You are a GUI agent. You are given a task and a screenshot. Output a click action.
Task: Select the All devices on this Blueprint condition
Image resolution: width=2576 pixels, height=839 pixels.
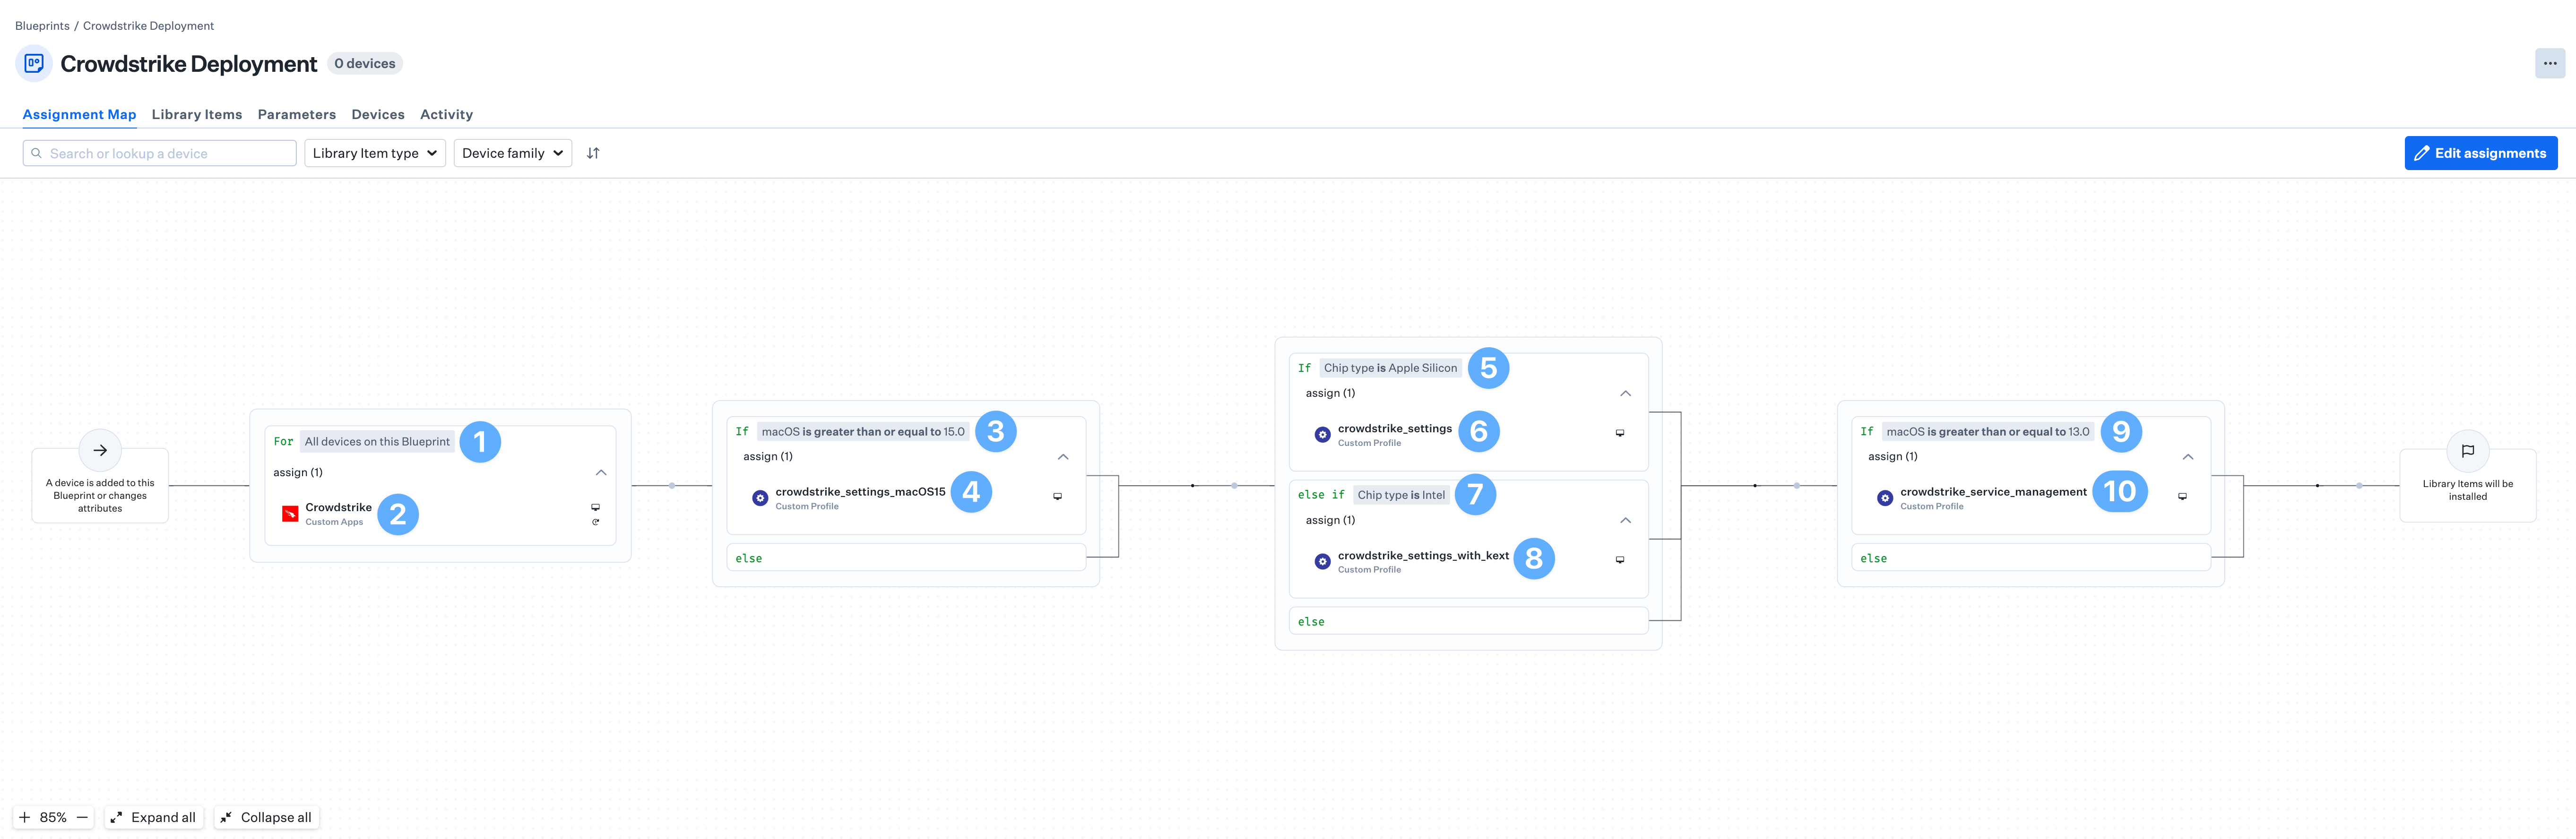point(377,441)
